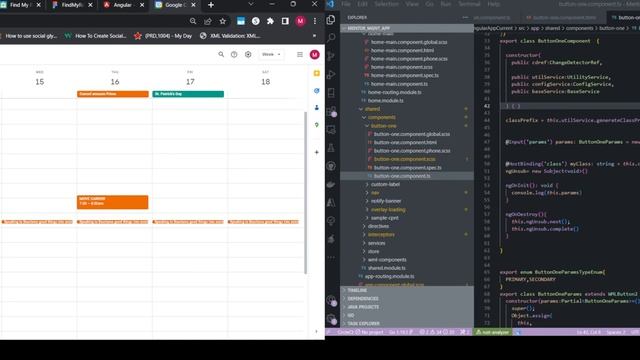Image resolution: width=640 pixels, height=360 pixels.
Task: Open Google Keep in Calendar side panel
Action: click(x=316, y=73)
